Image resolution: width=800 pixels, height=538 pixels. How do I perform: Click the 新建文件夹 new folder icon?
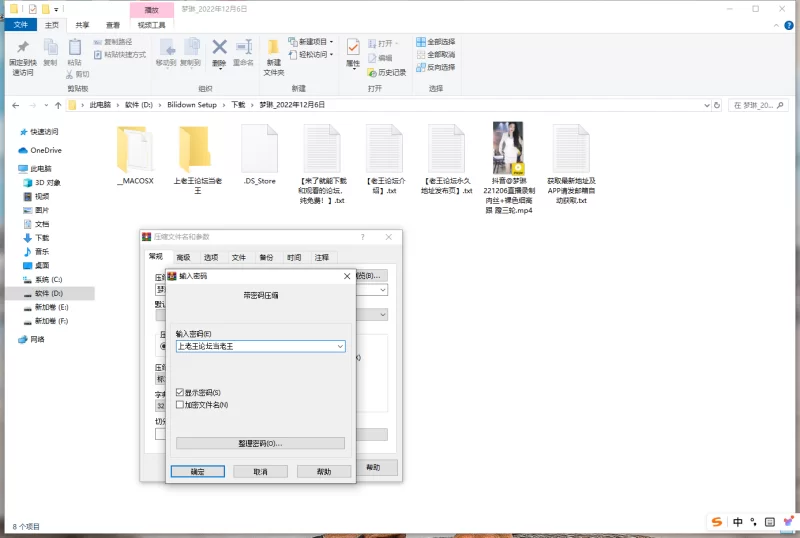pyautogui.click(x=273, y=50)
